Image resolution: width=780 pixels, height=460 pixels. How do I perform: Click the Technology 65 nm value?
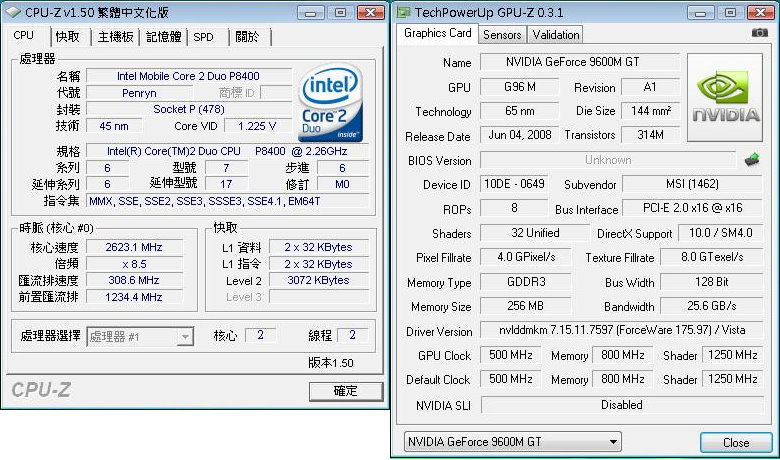tap(520, 111)
